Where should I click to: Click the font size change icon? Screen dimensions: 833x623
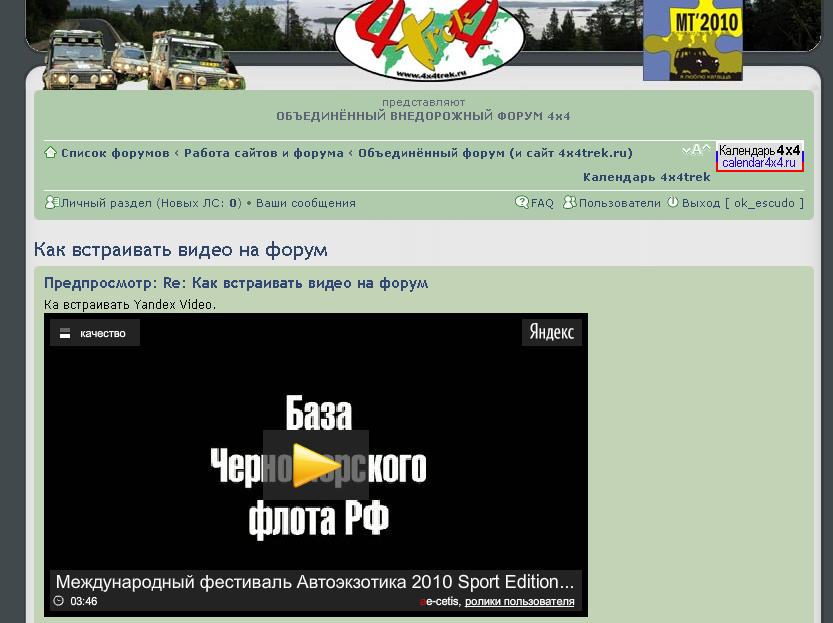(696, 150)
